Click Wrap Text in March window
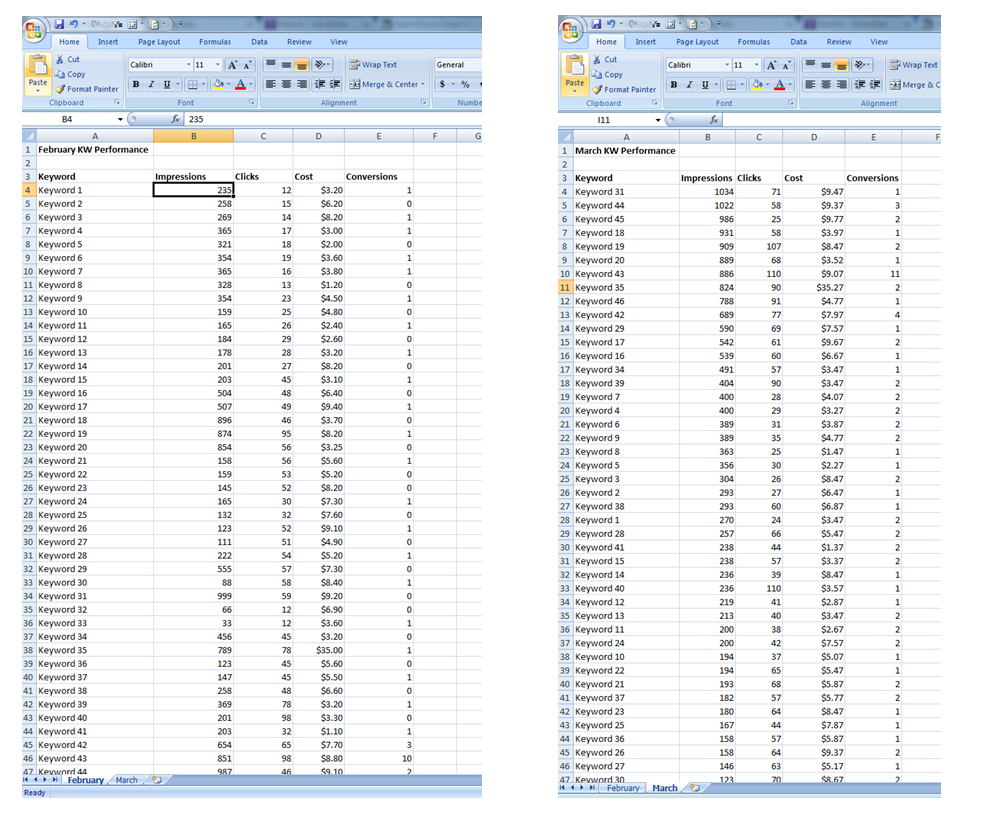 coord(914,65)
